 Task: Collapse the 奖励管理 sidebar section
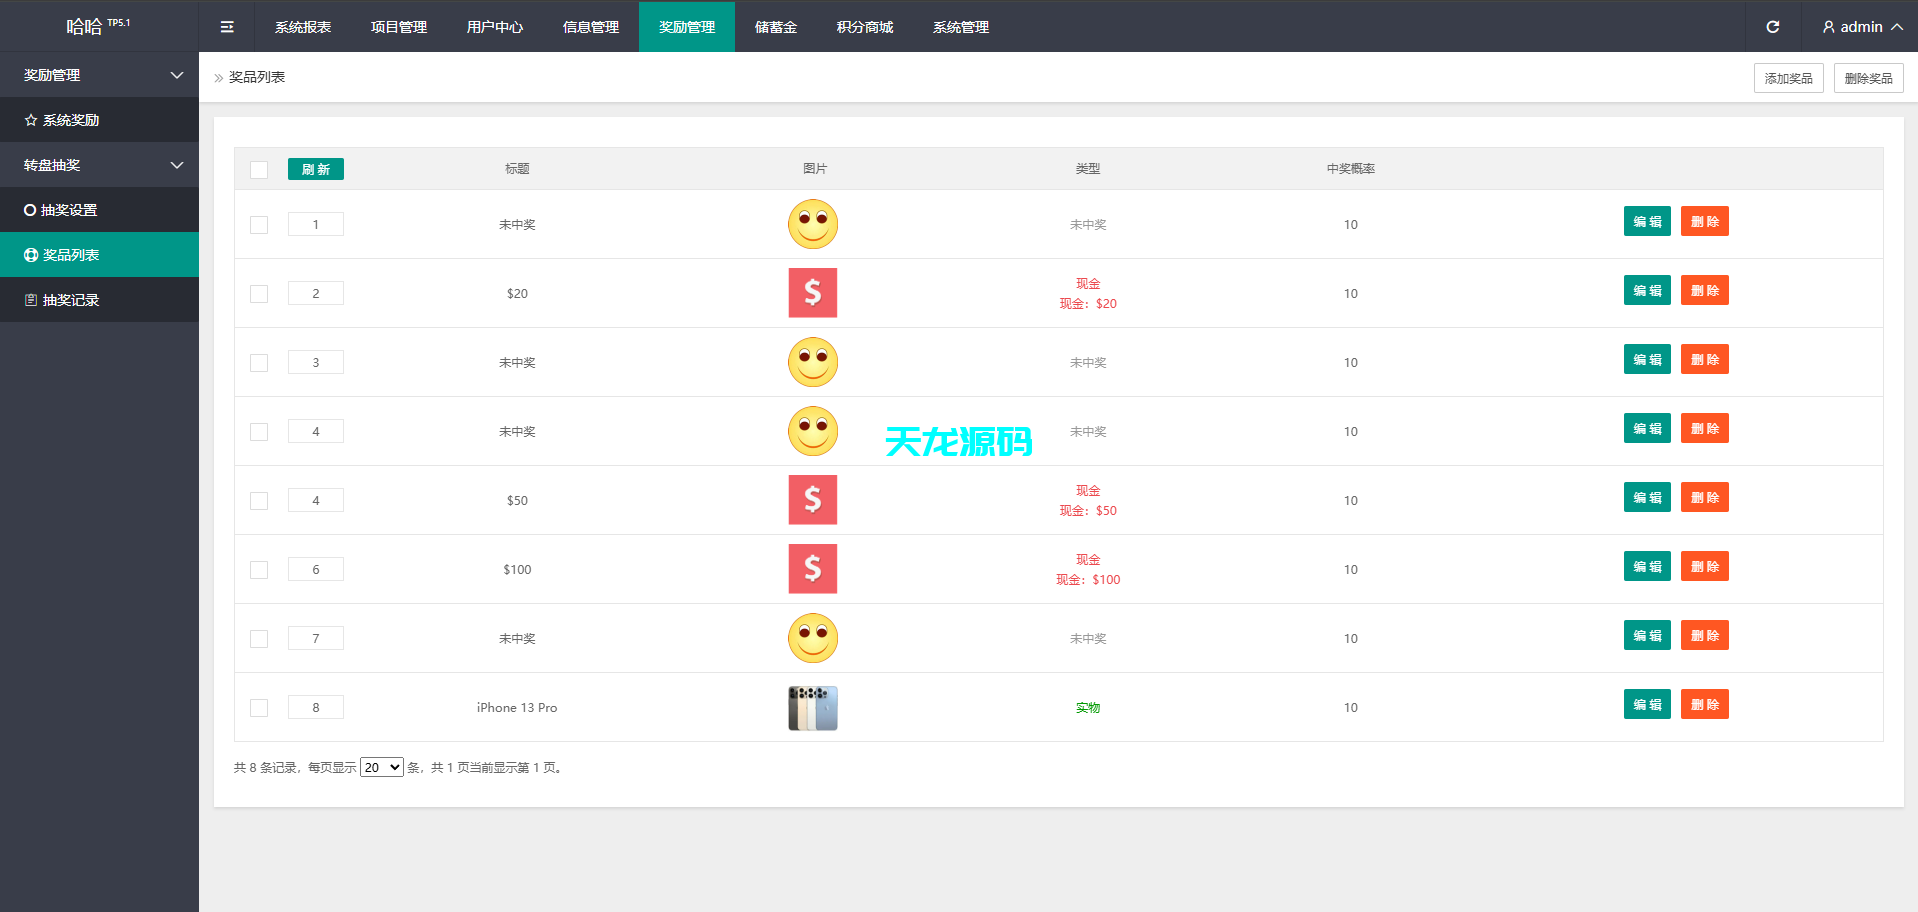point(176,75)
